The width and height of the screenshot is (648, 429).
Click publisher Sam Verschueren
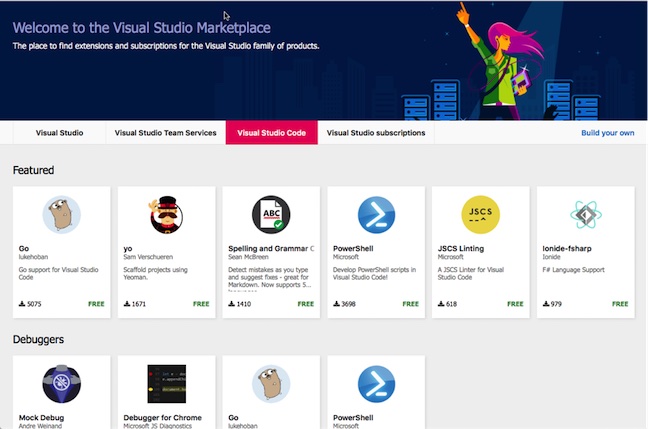[x=148, y=257]
